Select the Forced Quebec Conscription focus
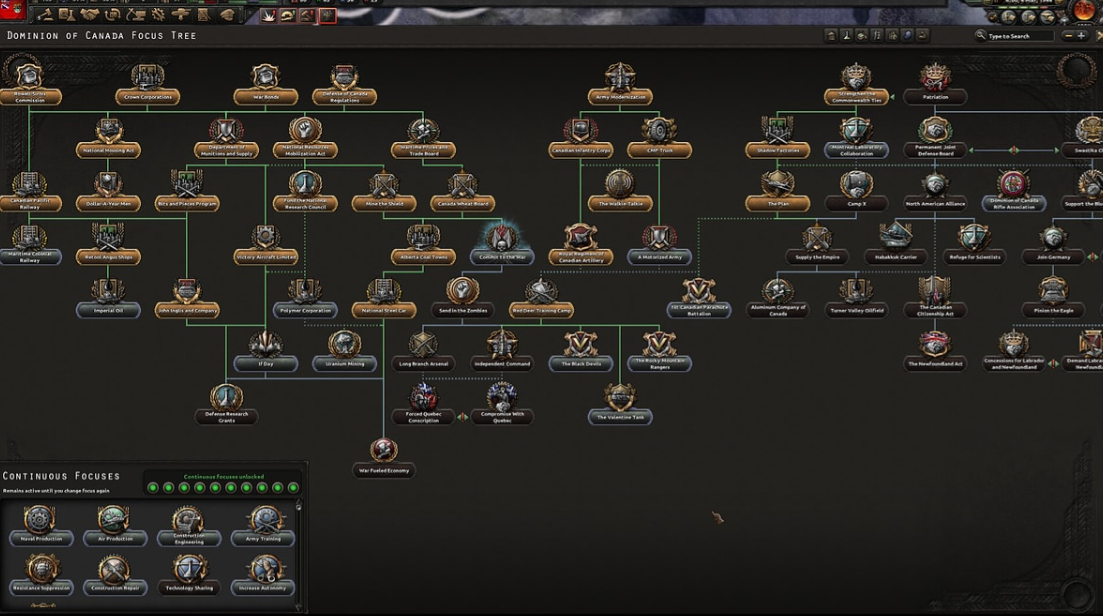Screen dimensions: 1103x616 423,405
